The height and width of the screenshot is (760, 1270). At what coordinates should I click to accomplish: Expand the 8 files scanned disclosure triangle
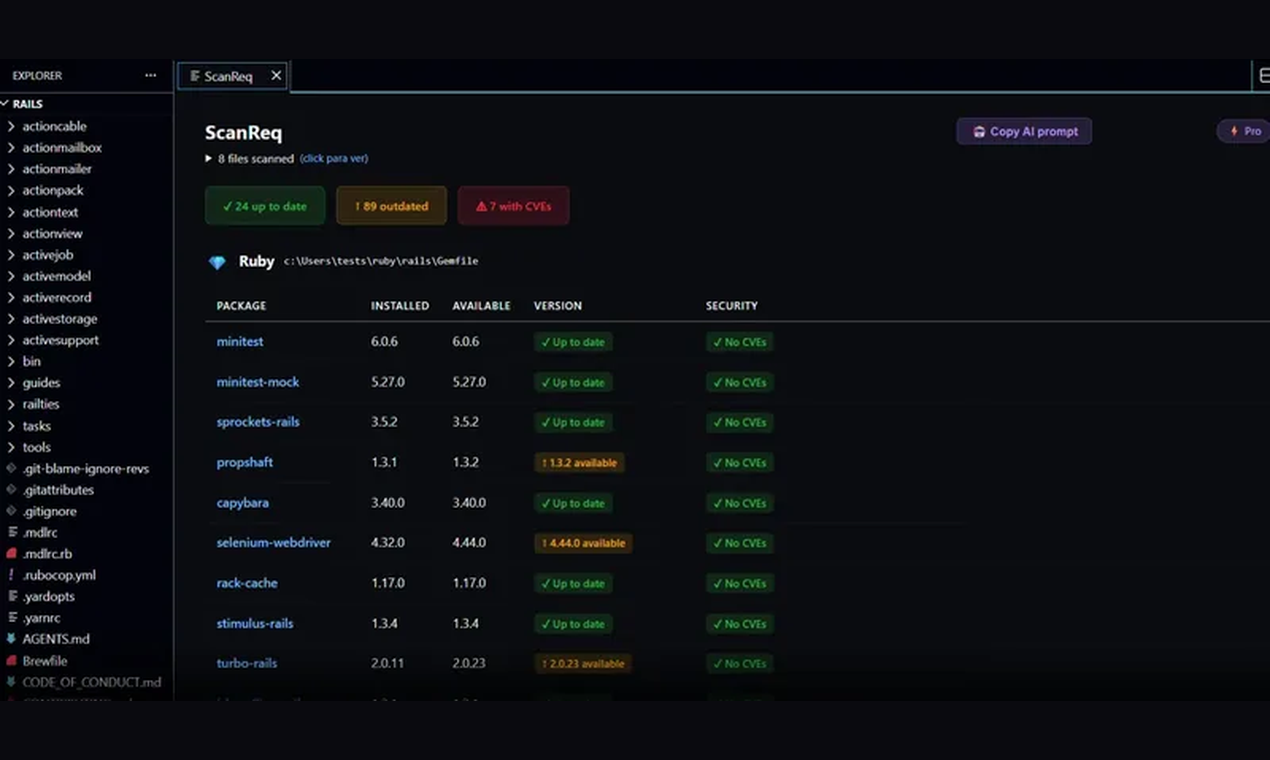click(209, 158)
